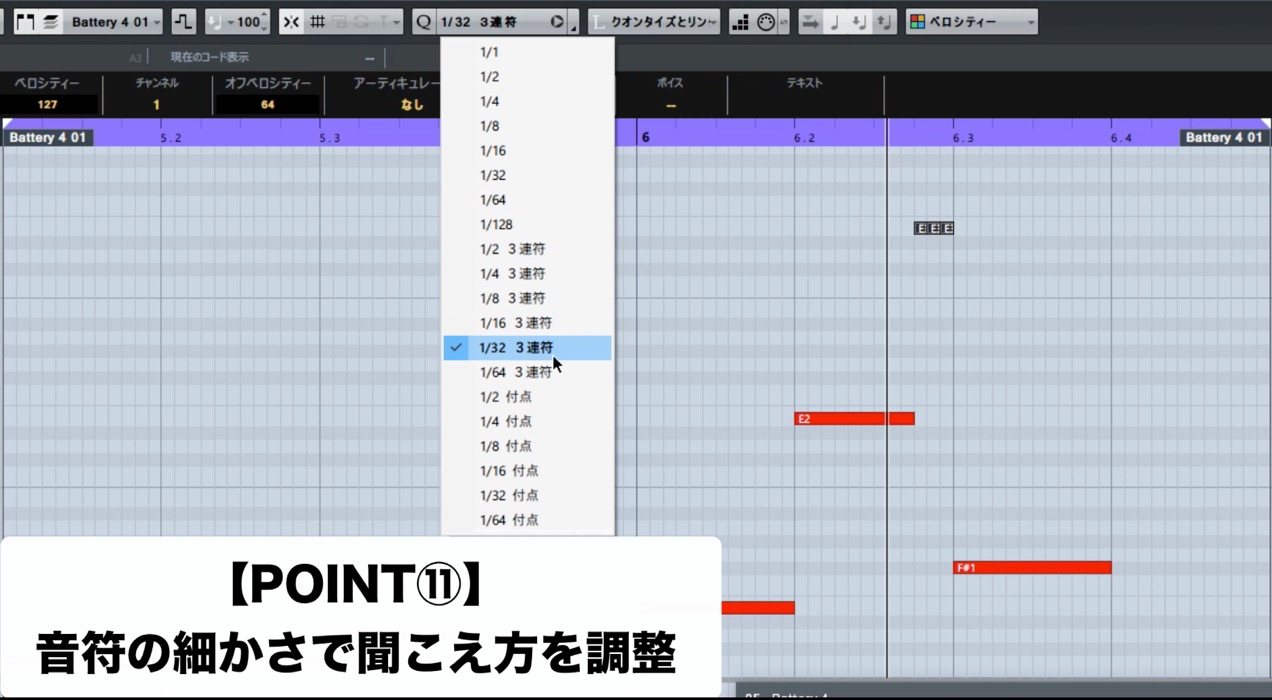Pick 1/16 付点 dotted entry

pos(527,471)
